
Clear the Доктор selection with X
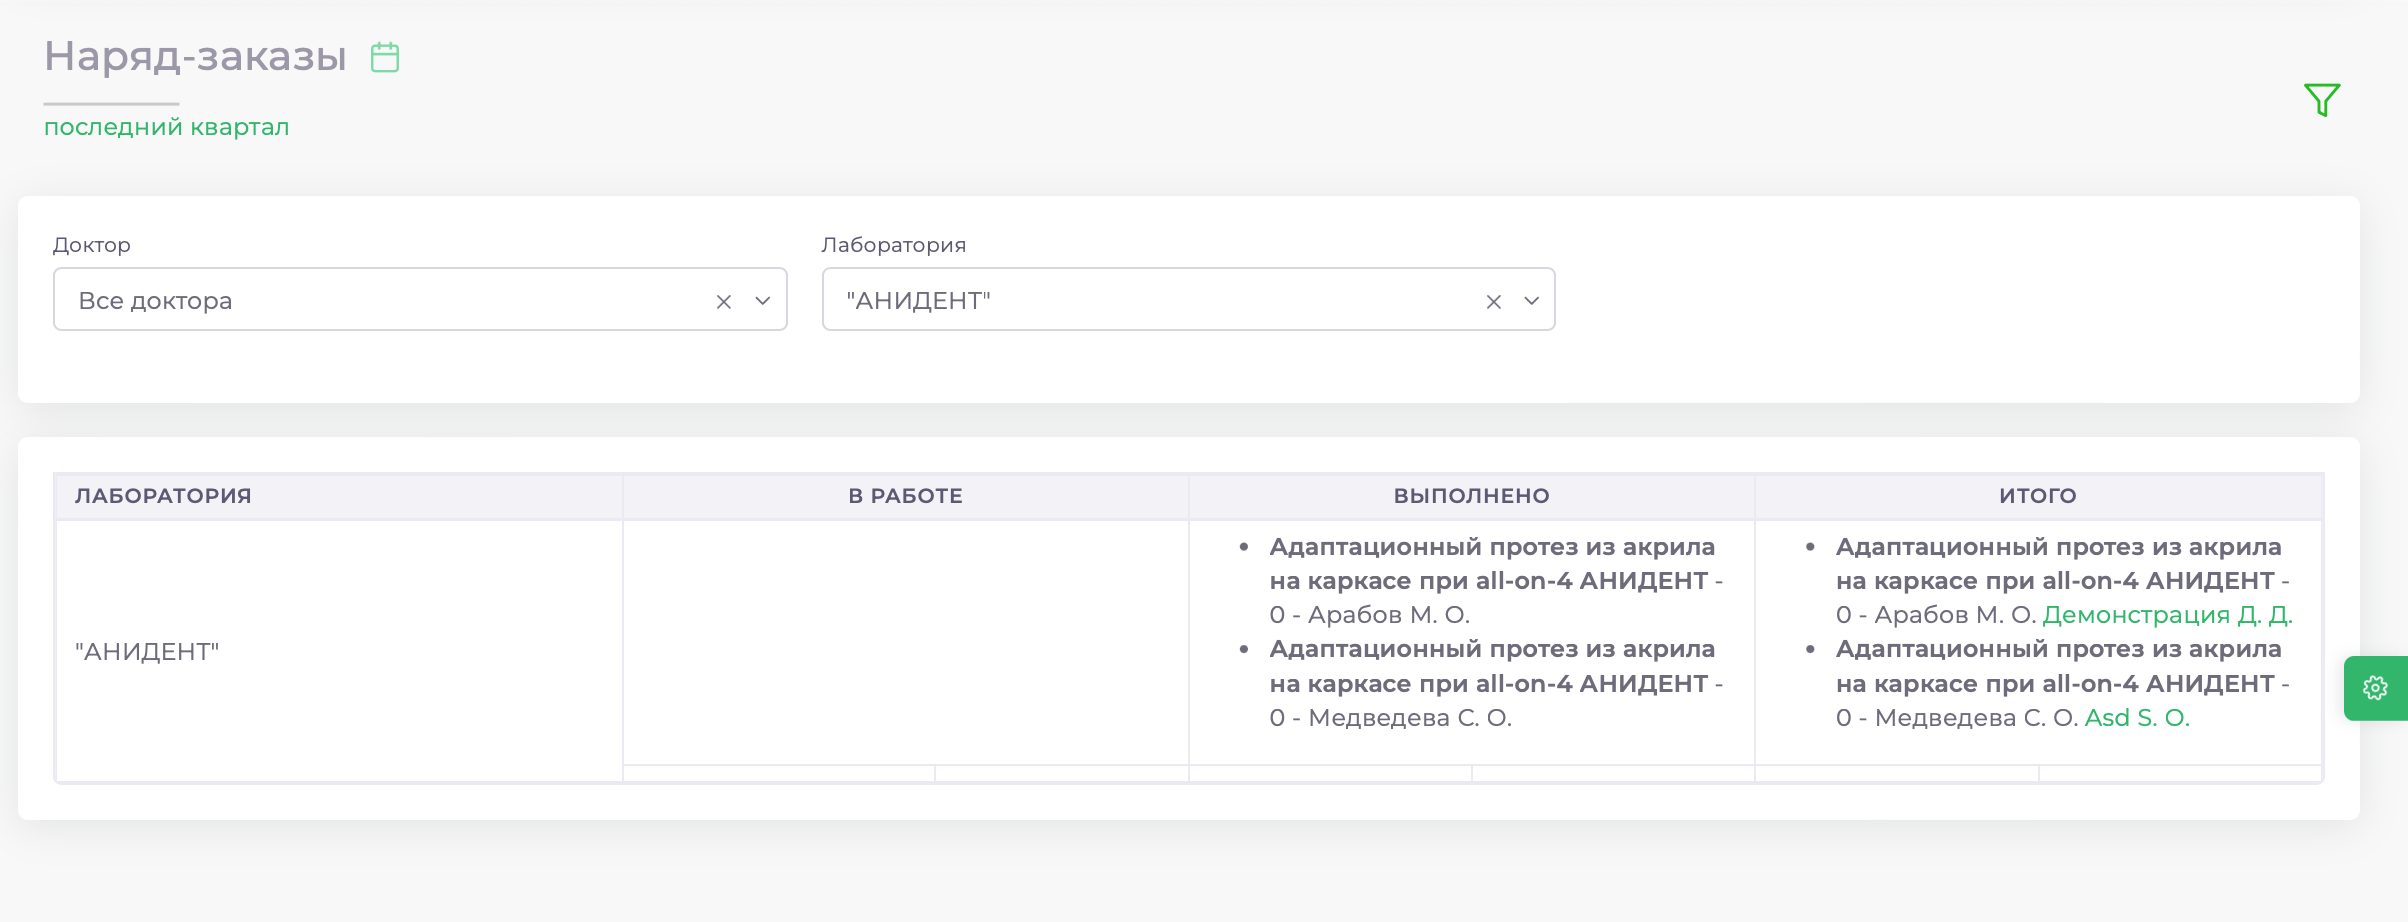724,301
